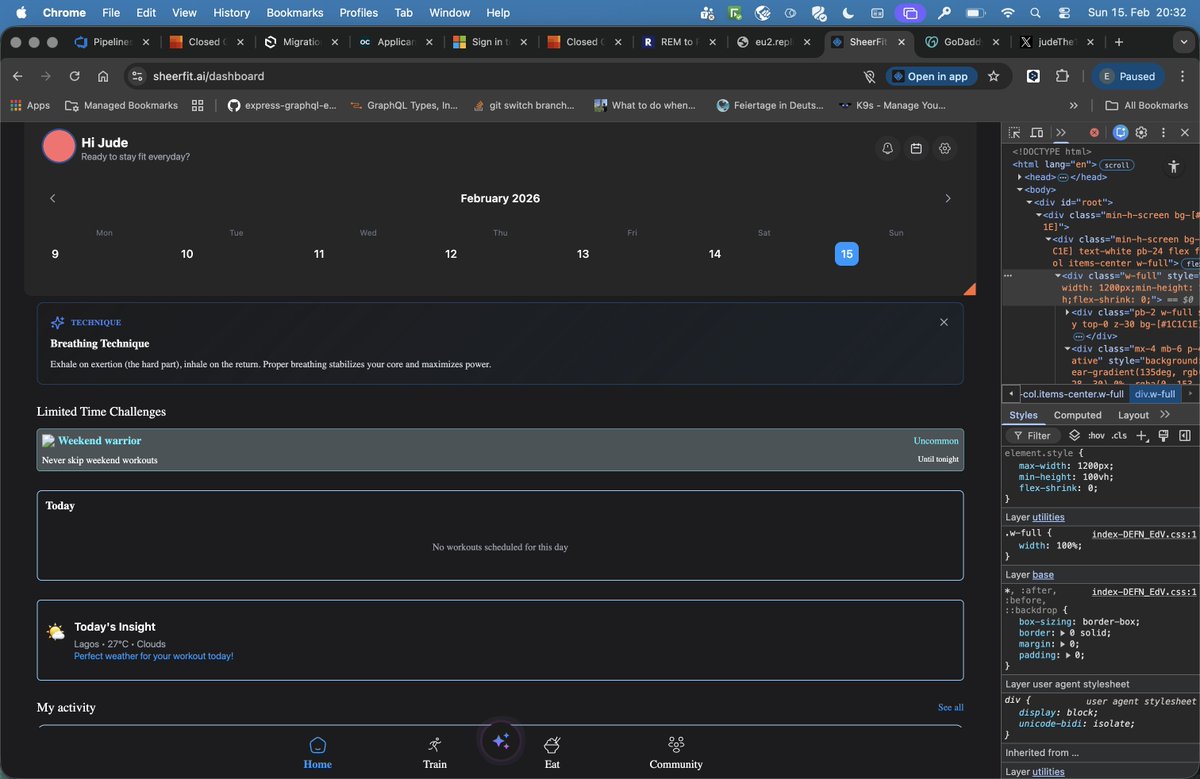1200x779 pixels.
Task: Open the Weekend warrior challenge card
Action: click(x=500, y=450)
